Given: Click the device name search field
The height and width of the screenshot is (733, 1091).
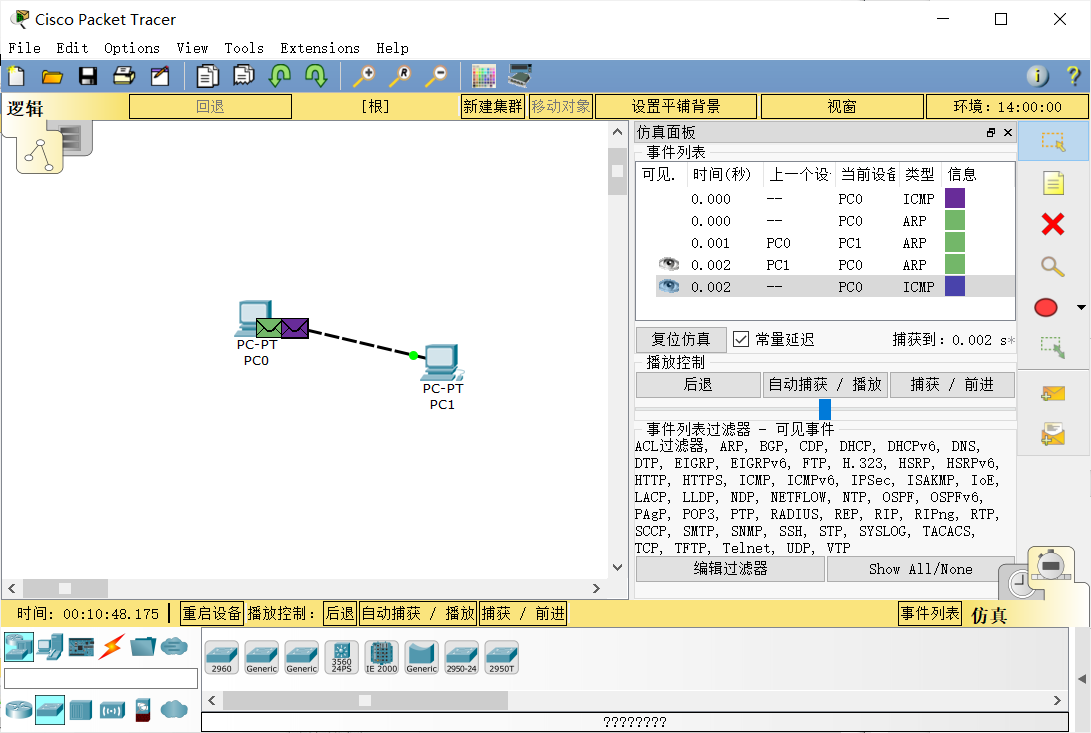Looking at the screenshot, I should click(x=101, y=679).
